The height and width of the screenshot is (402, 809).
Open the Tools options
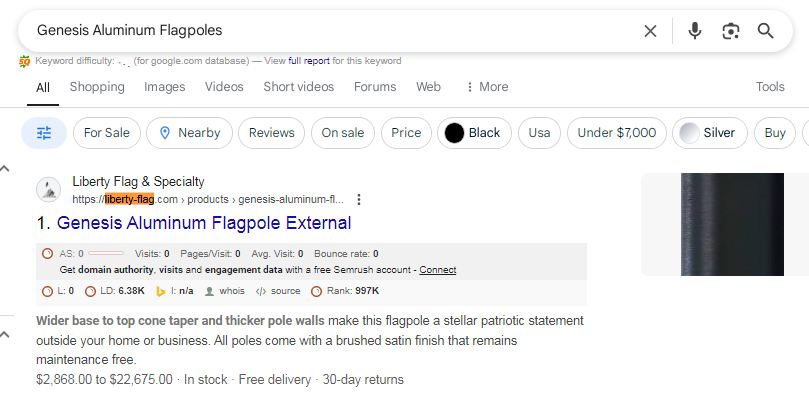click(770, 87)
